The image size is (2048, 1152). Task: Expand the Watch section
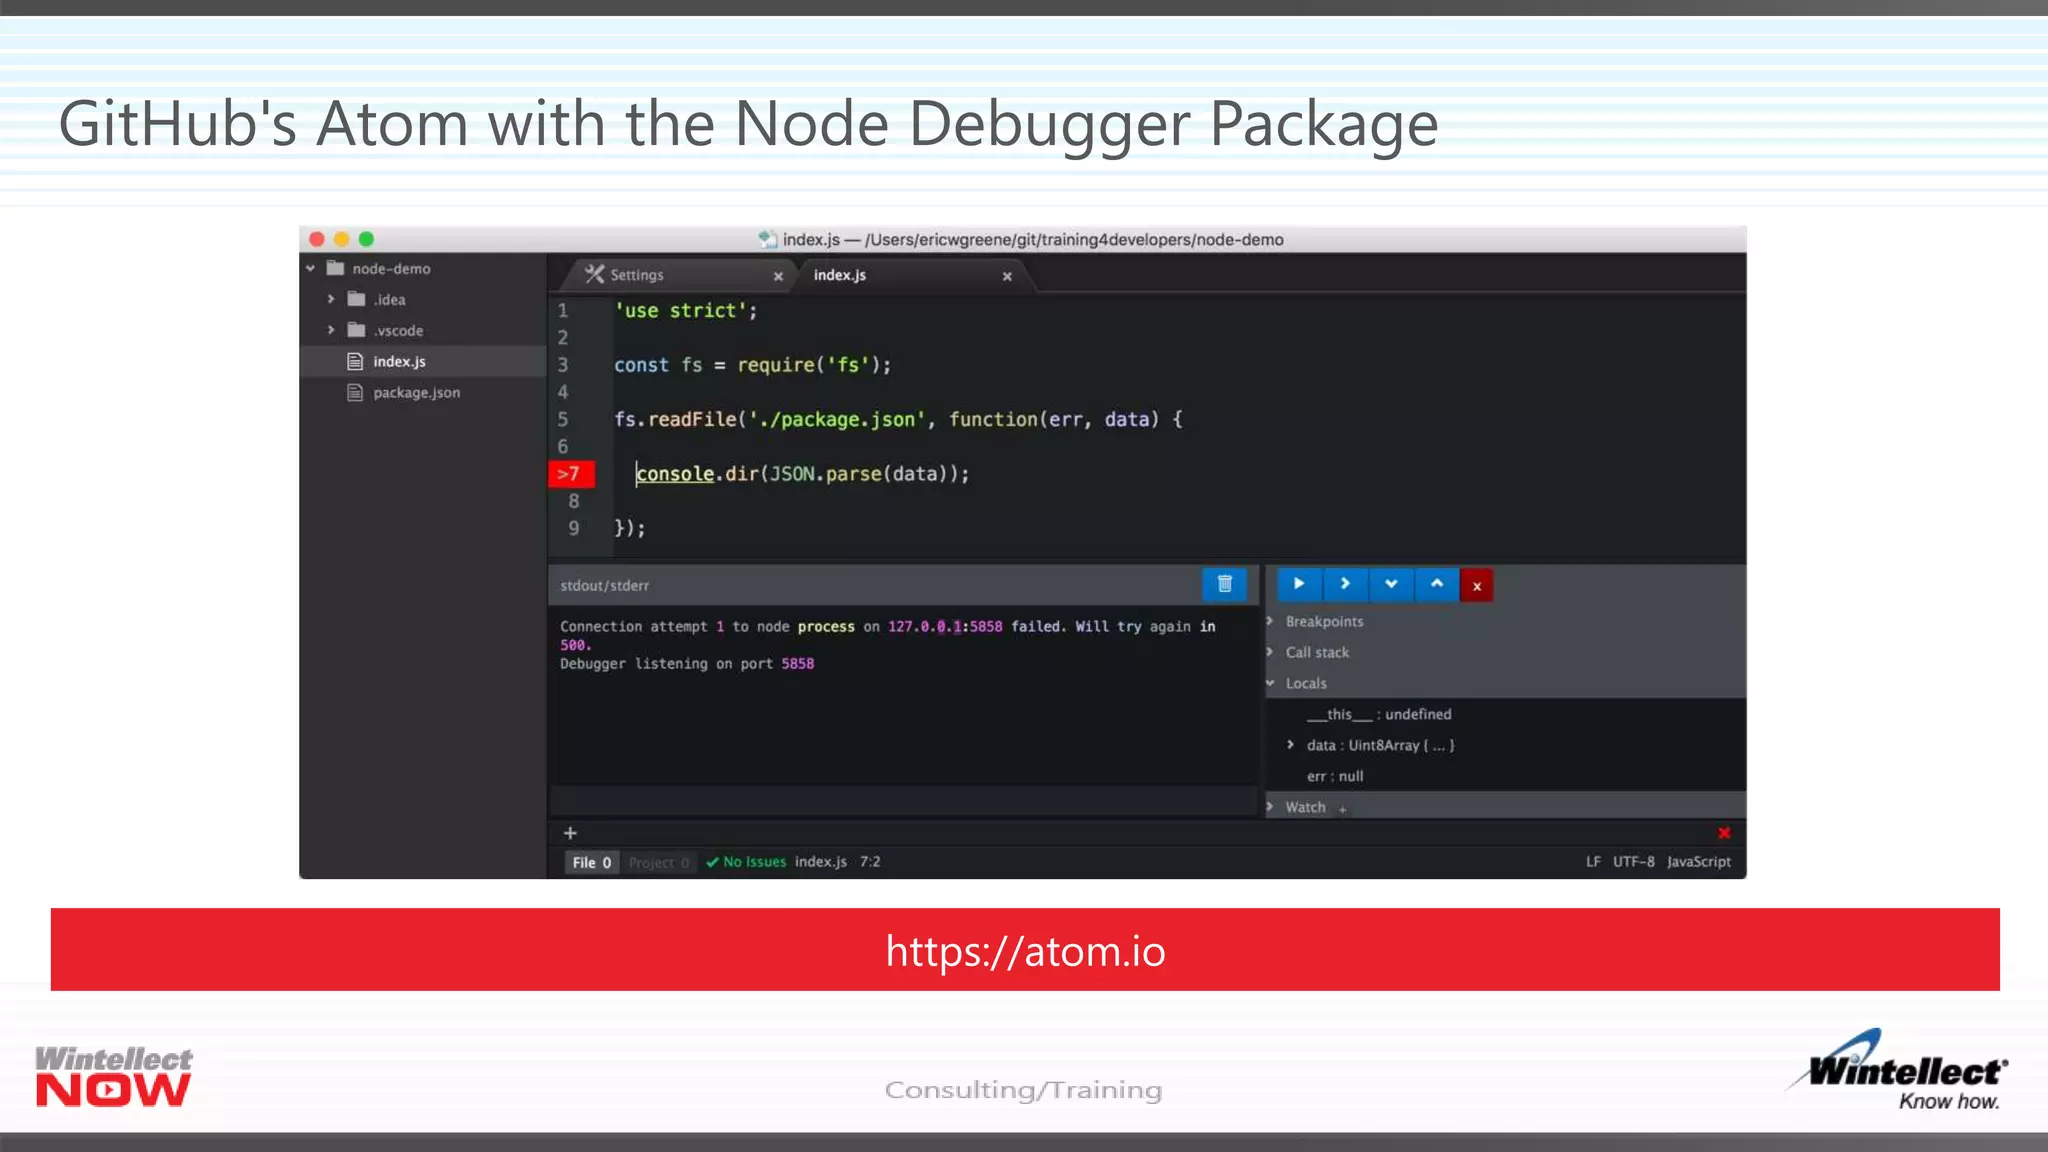coord(1270,807)
